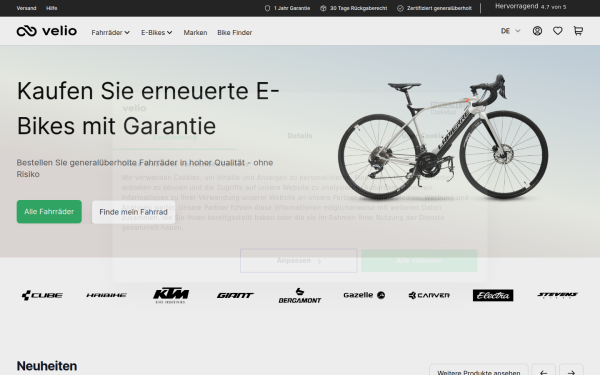
Task: Select the Carver brand logo
Action: click(x=429, y=295)
